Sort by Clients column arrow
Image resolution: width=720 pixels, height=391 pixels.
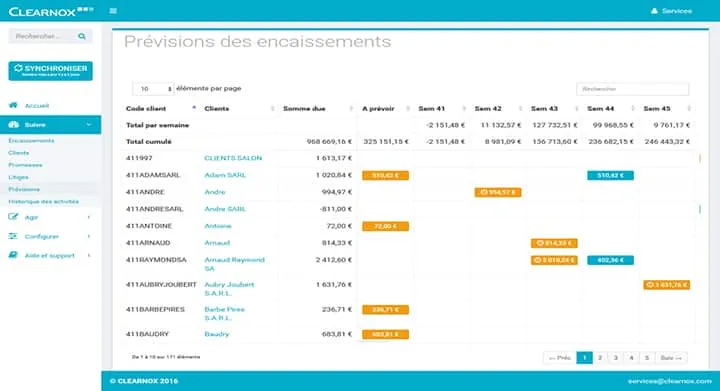272,108
